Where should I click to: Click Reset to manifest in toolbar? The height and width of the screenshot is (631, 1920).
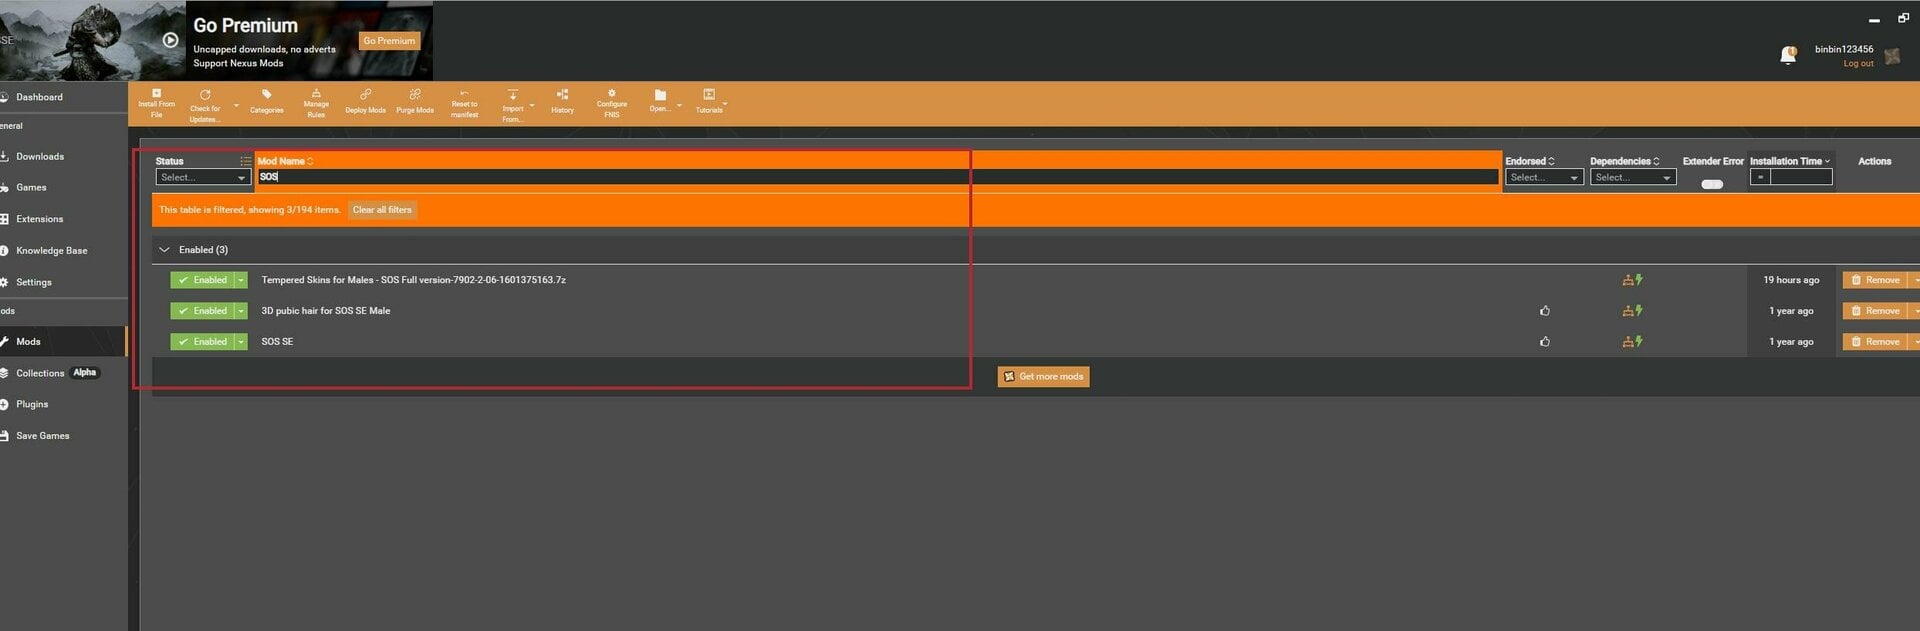(464, 103)
